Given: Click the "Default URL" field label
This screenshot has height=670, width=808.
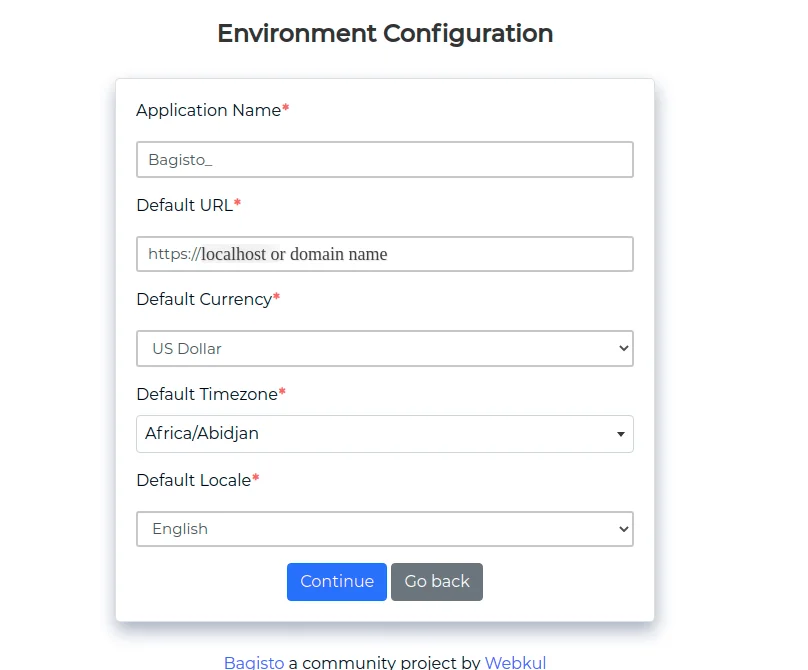Looking at the screenshot, I should [184, 205].
